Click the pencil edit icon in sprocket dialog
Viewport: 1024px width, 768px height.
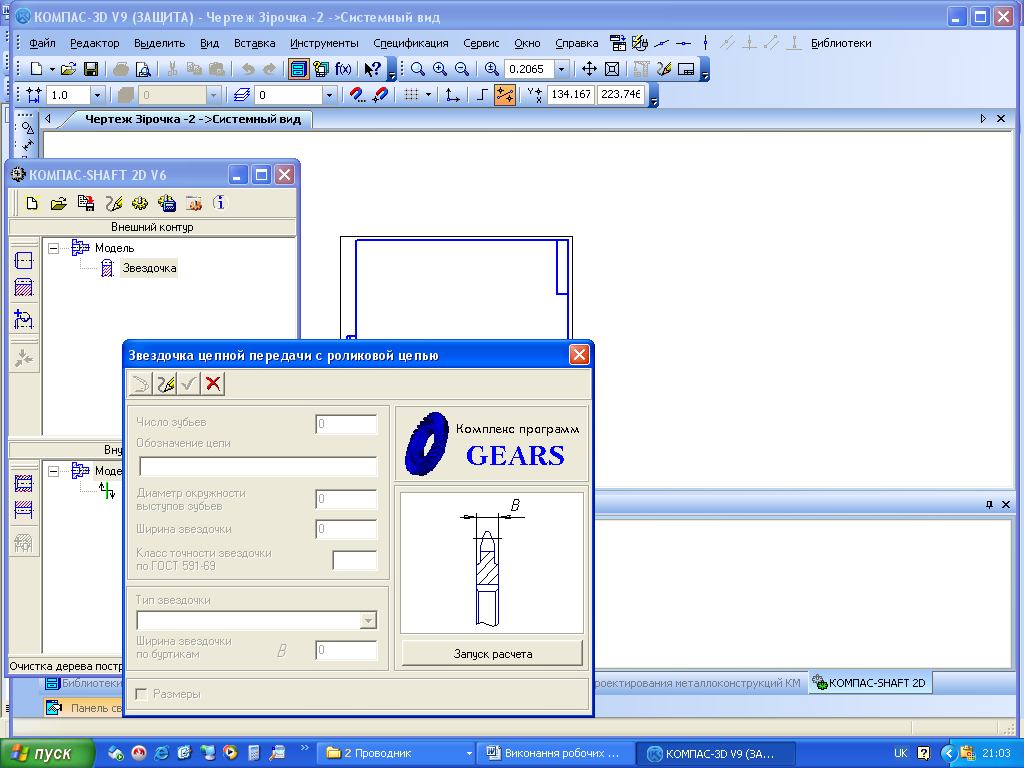[x=165, y=383]
